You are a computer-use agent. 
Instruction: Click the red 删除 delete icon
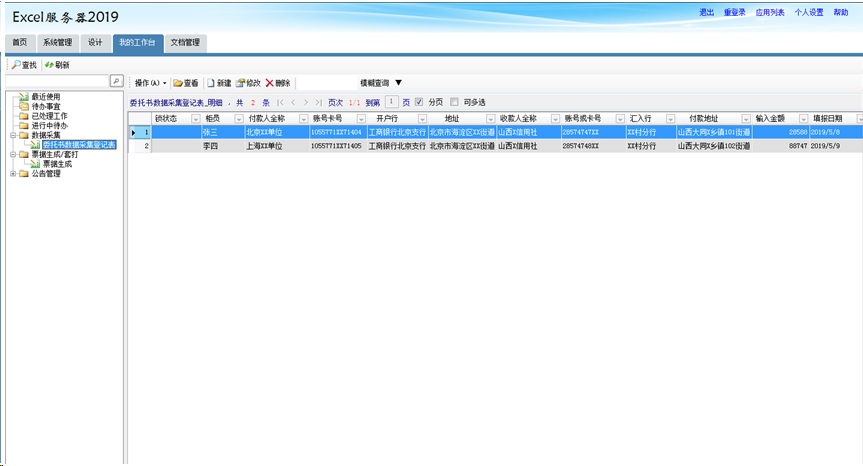point(269,83)
